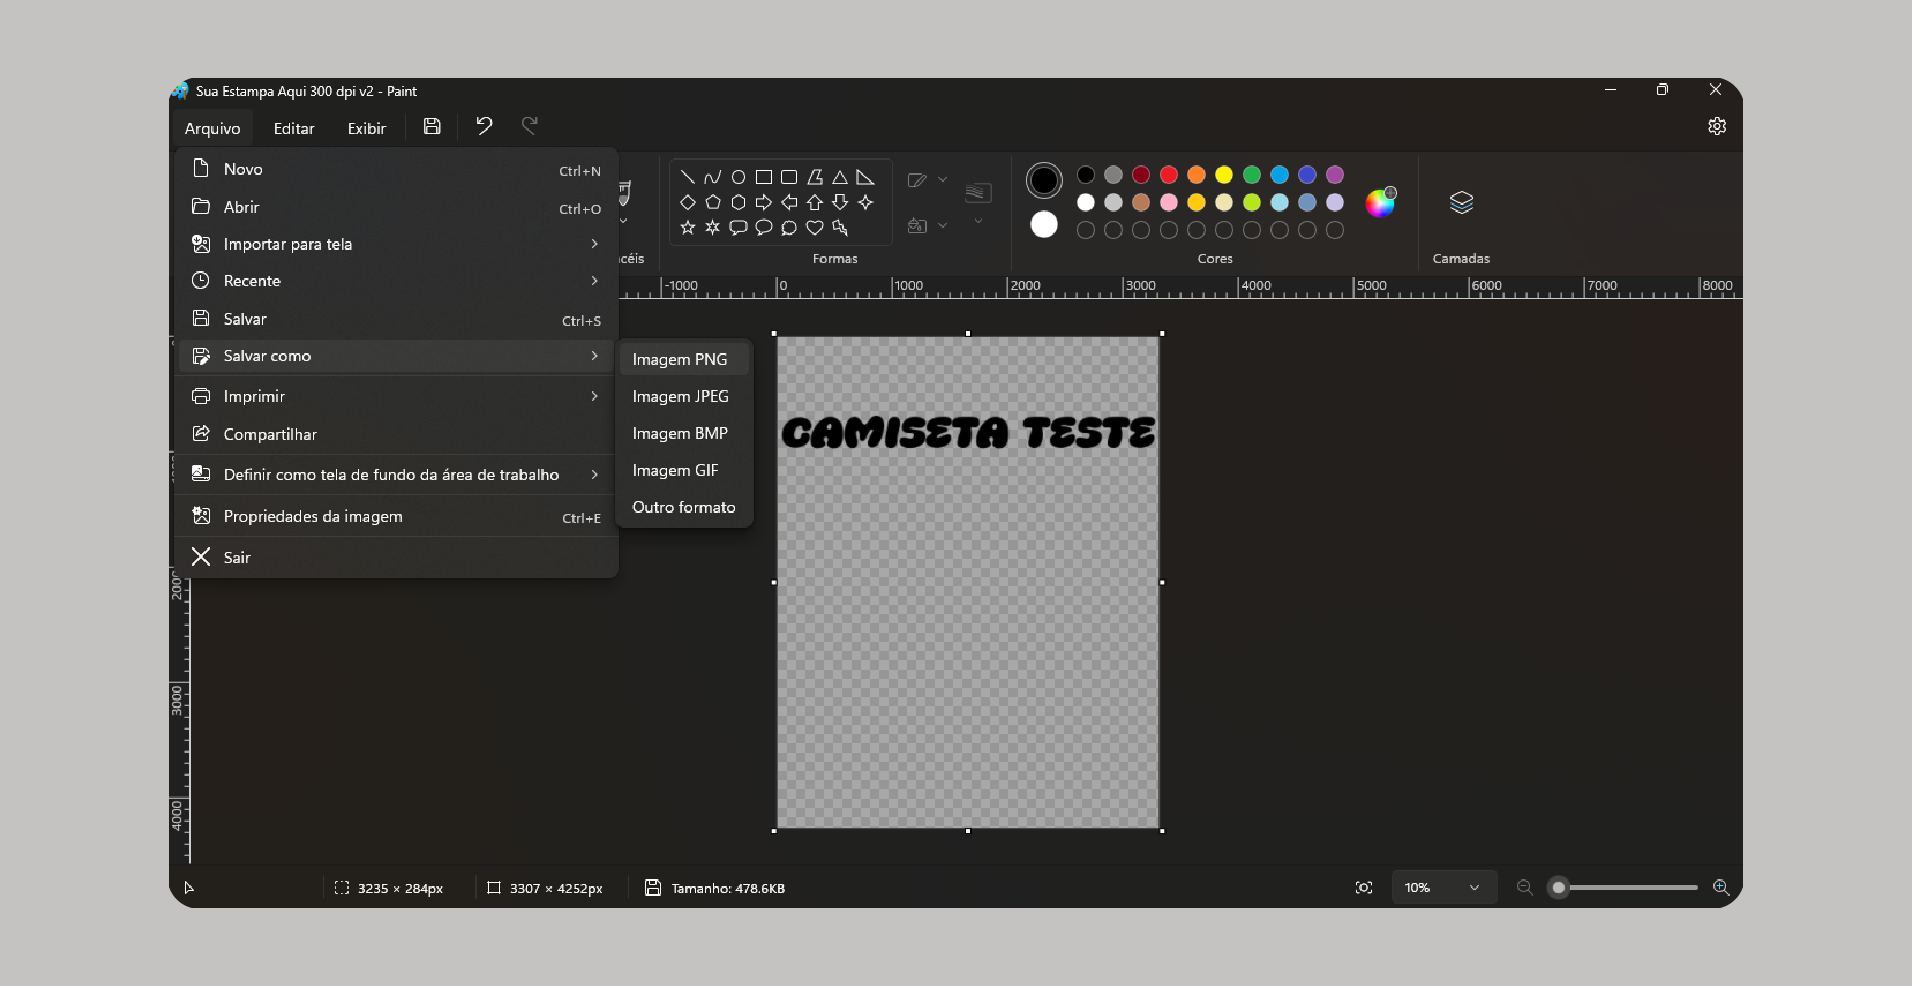Select the Heart shape
The image size is (1912, 986).
coord(815,228)
